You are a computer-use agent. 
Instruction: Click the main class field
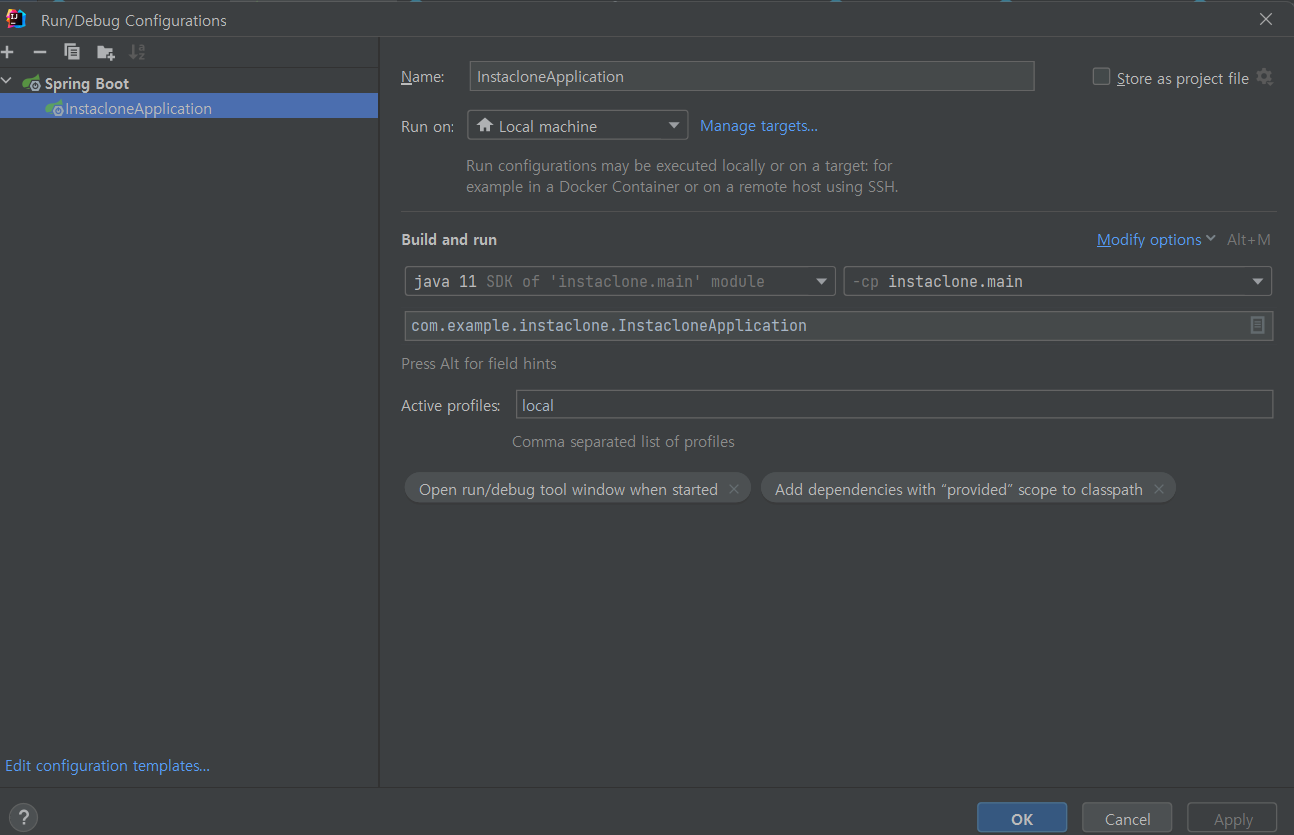(x=838, y=325)
